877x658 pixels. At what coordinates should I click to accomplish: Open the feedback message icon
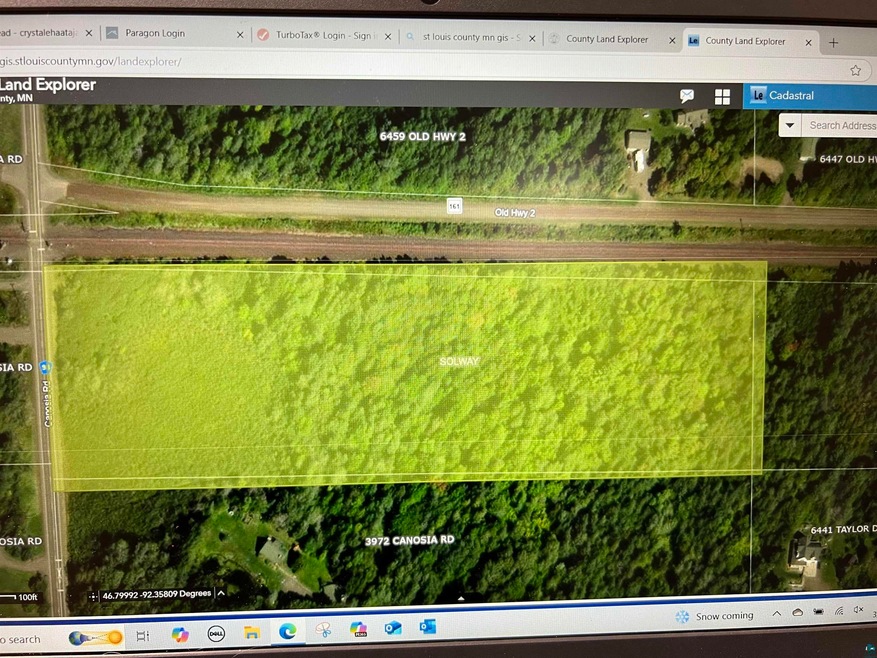click(x=687, y=96)
